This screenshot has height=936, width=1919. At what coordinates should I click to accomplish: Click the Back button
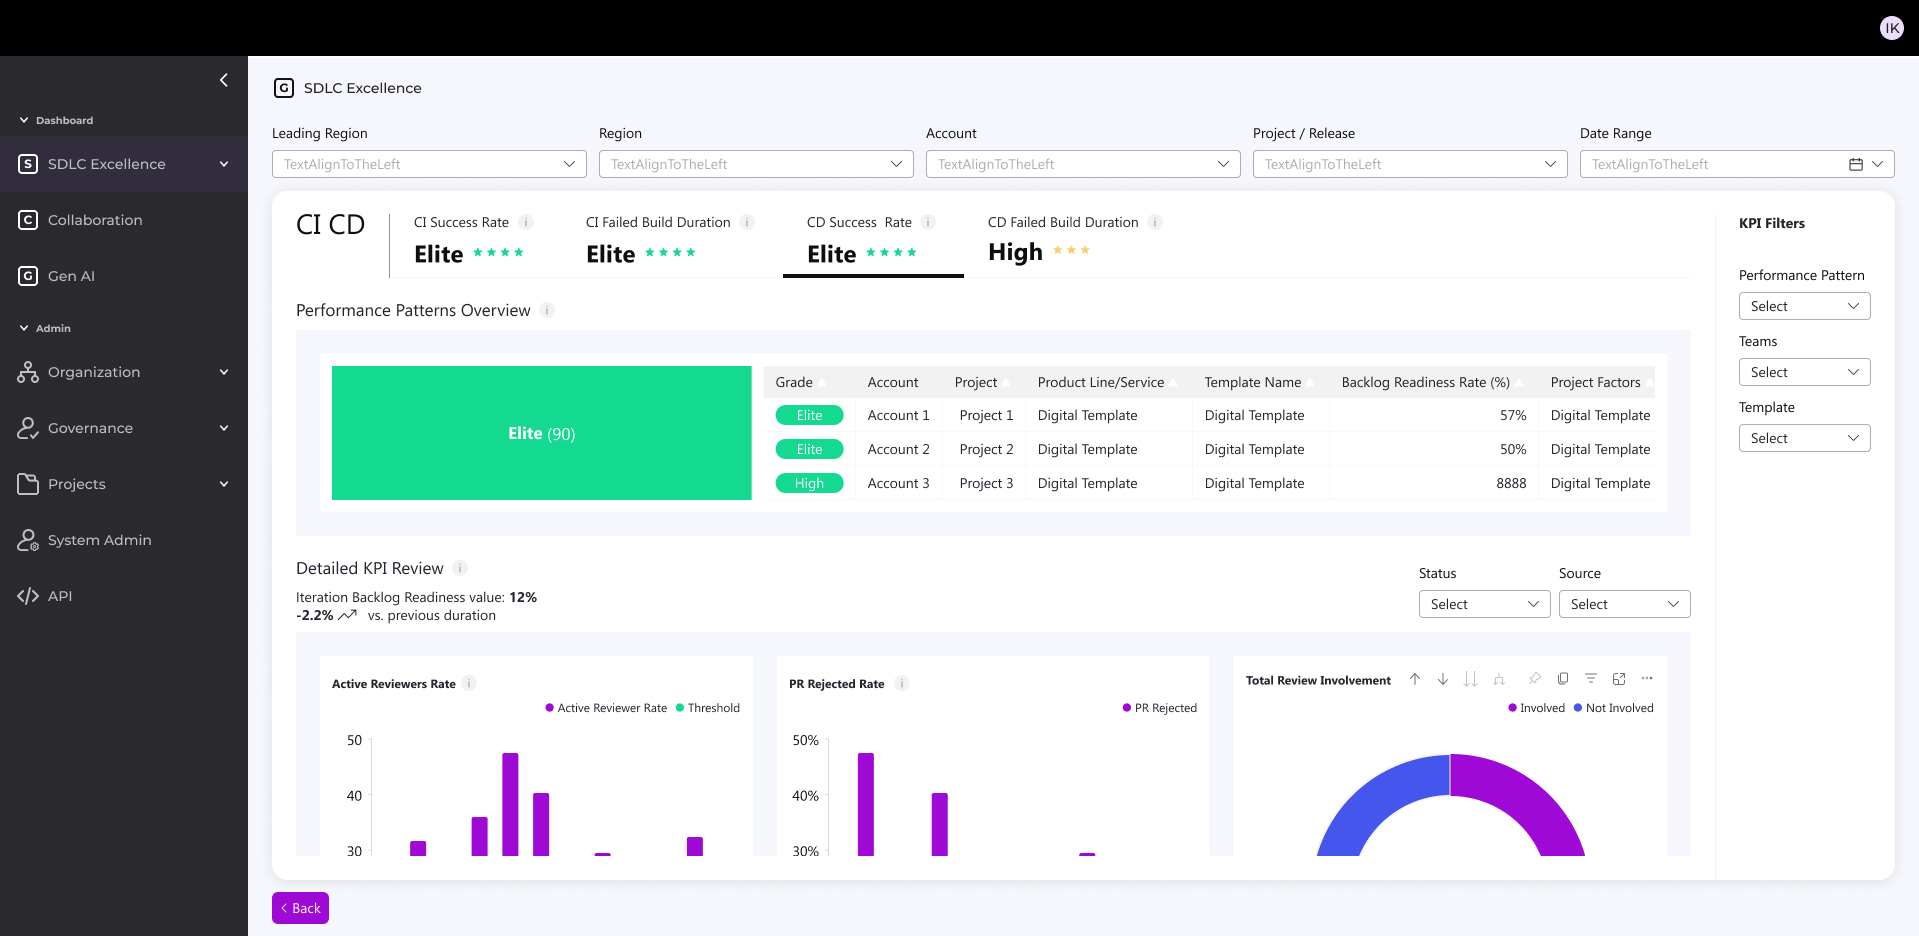coord(300,908)
